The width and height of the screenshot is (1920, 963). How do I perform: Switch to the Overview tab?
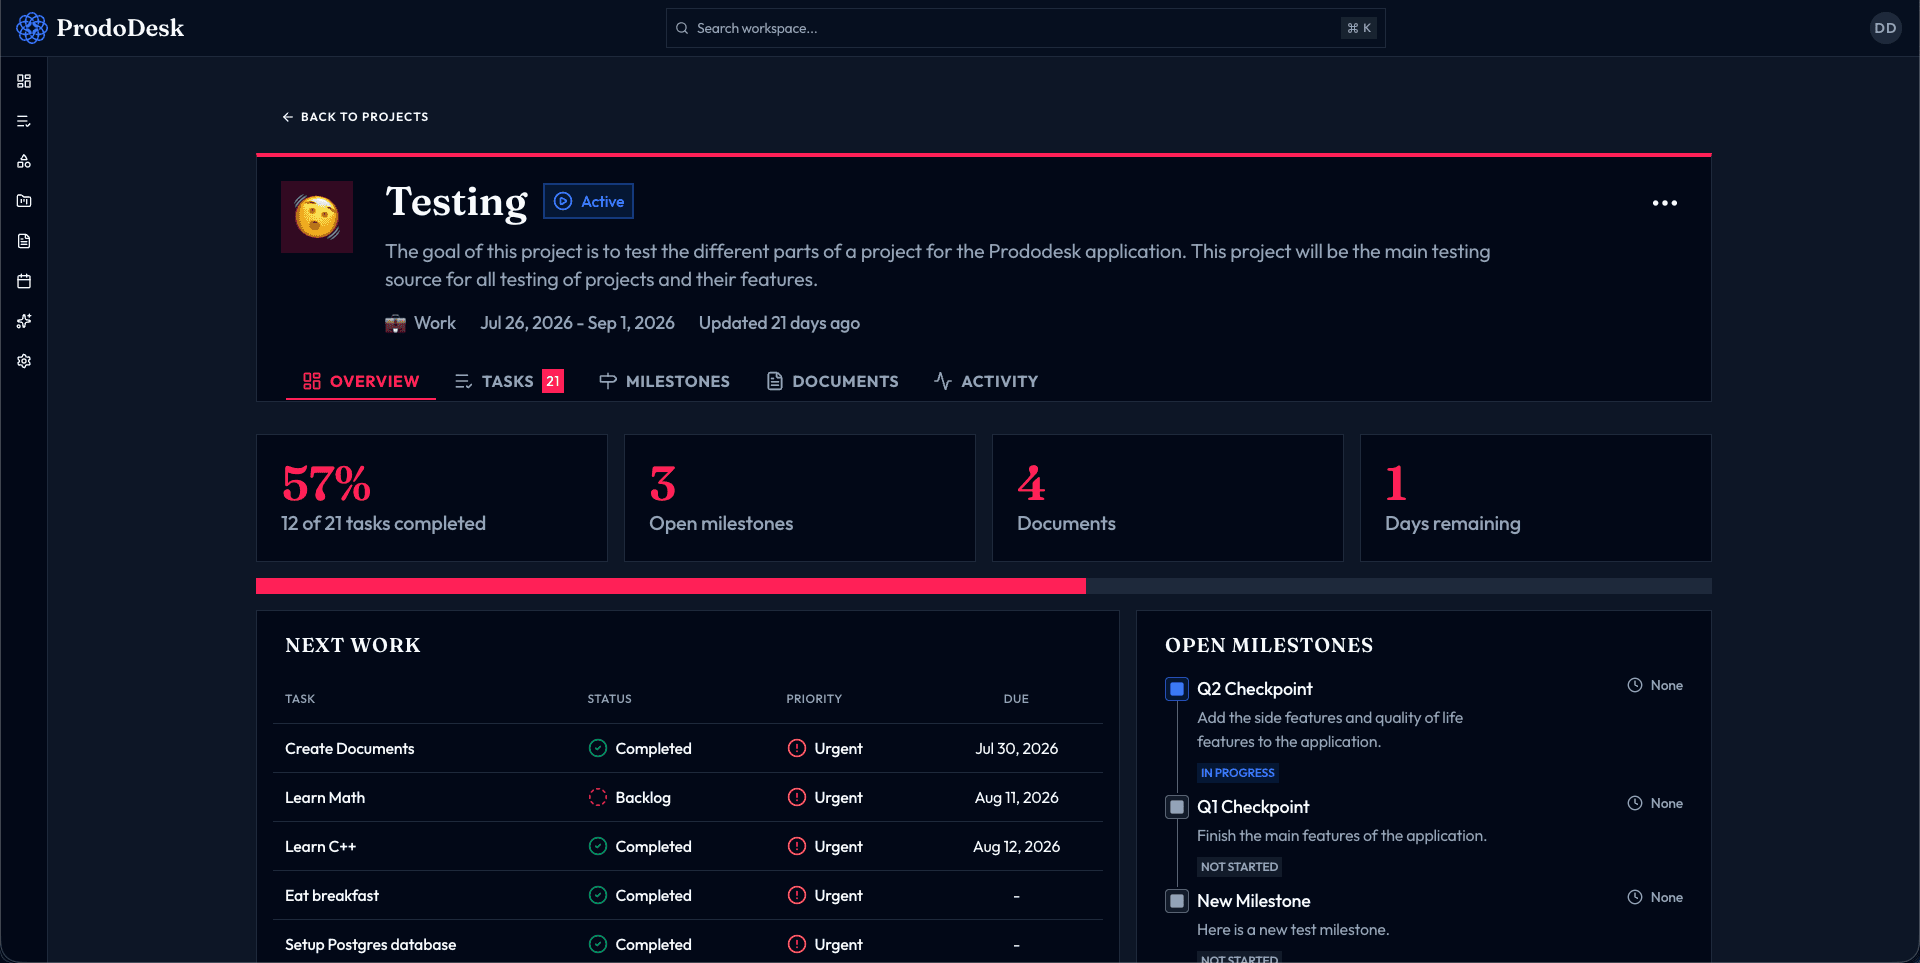[361, 381]
